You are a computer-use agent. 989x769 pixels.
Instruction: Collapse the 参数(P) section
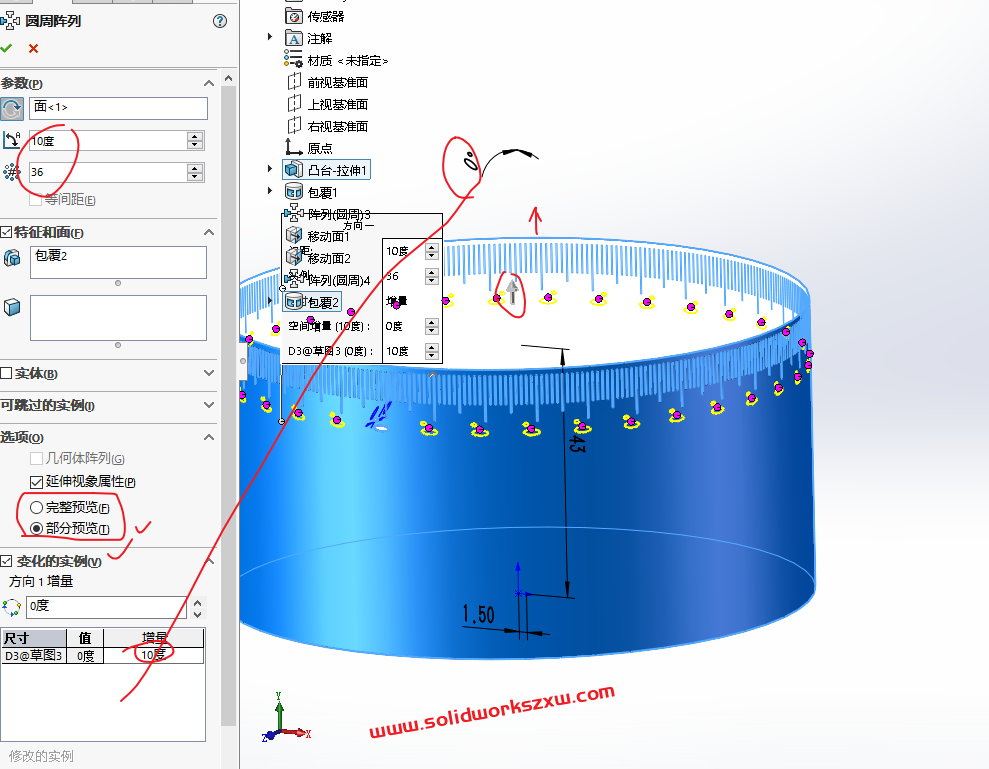tap(209, 83)
